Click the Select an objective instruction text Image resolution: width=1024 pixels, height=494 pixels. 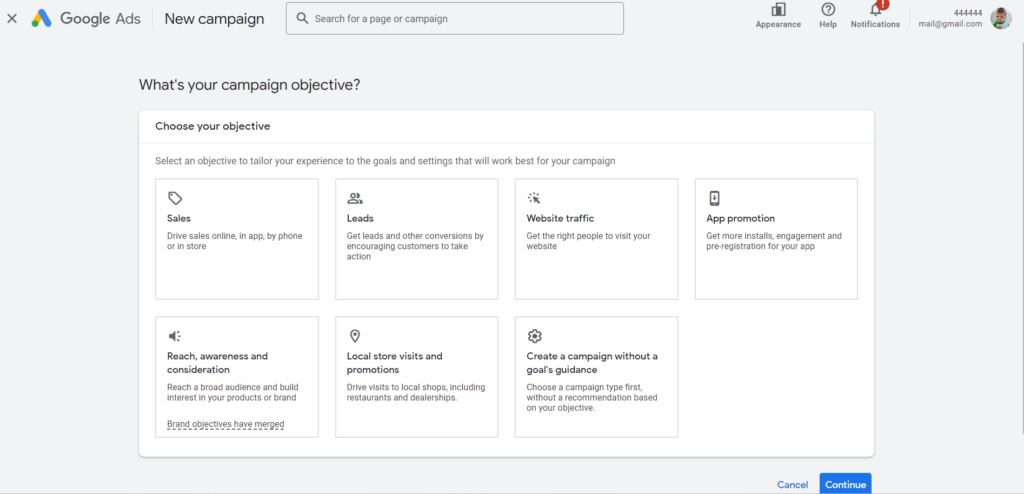click(x=385, y=161)
